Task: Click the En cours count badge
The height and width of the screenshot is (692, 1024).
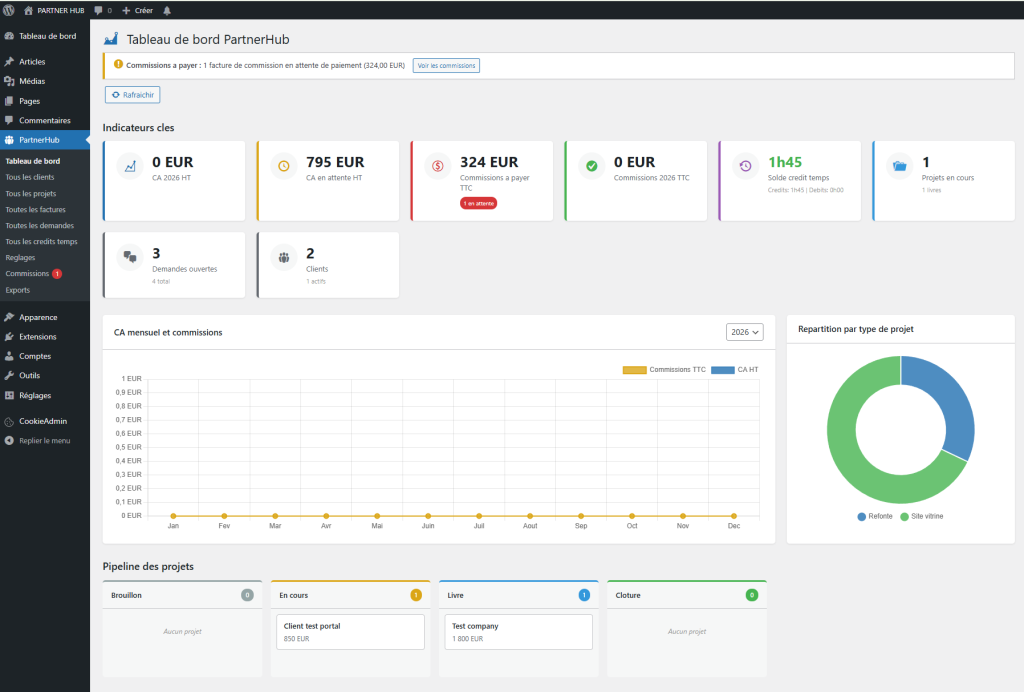Action: click(416, 595)
